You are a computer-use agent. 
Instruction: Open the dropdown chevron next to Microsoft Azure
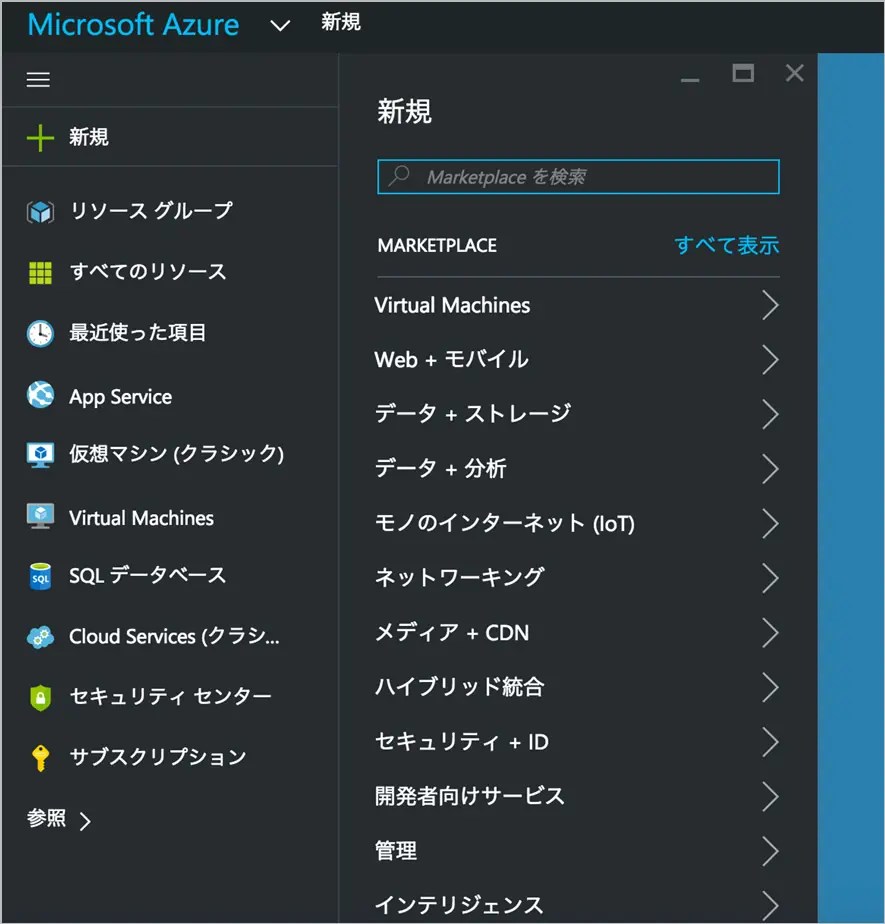coord(280,25)
